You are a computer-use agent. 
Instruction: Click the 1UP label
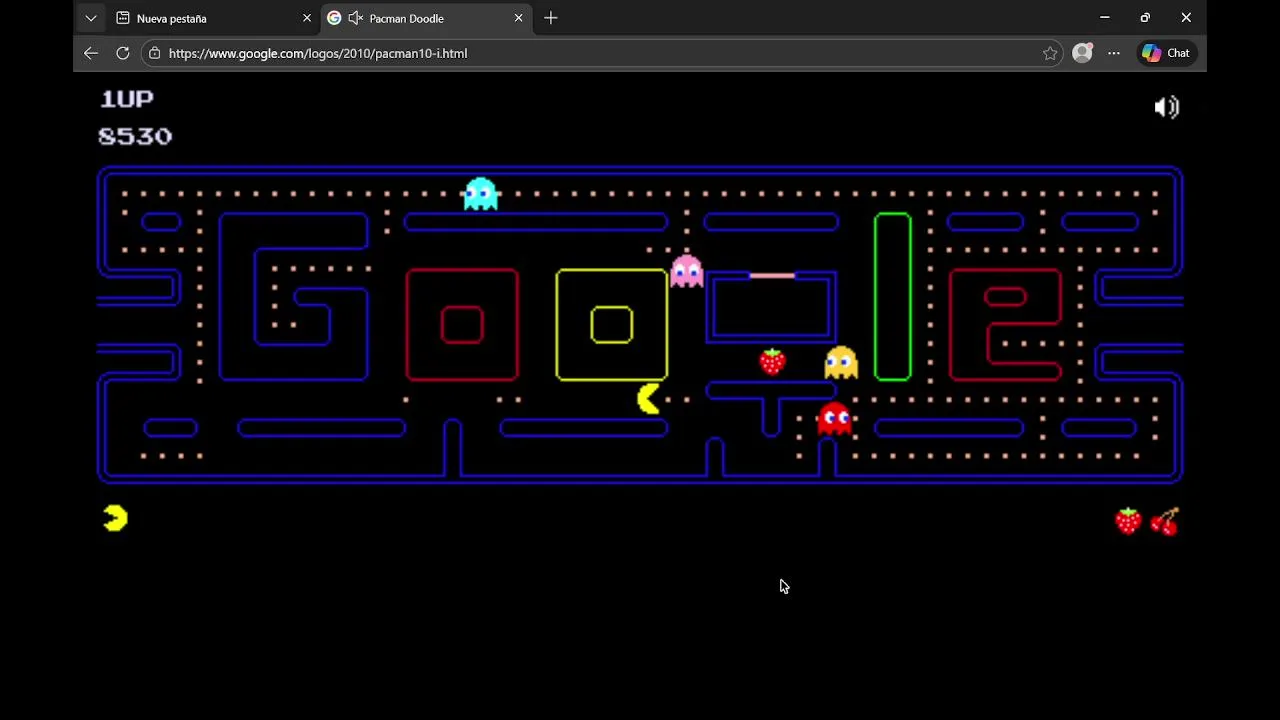pyautogui.click(x=127, y=98)
